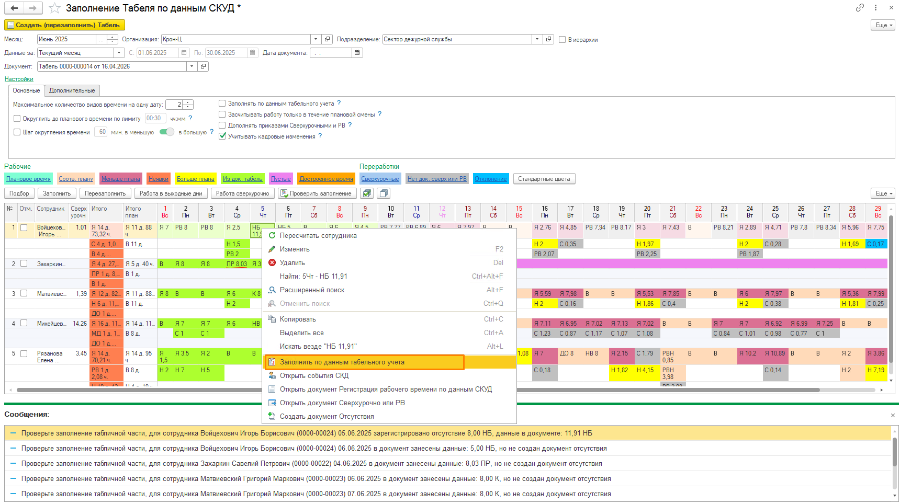The height and width of the screenshot is (504, 900).
Task: Flip the в меньшую / в большую rounding switch
Action: (166, 132)
